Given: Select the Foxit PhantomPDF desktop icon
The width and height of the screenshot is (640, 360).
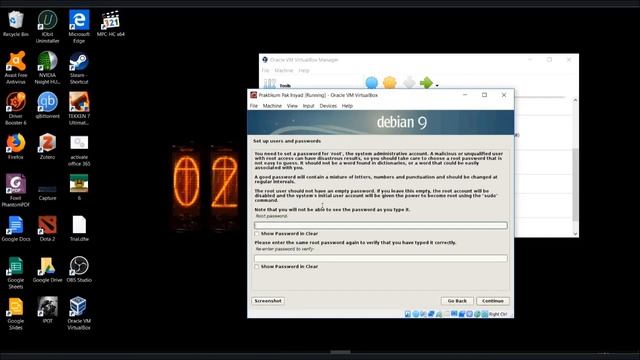Looking at the screenshot, I should pos(16,191).
